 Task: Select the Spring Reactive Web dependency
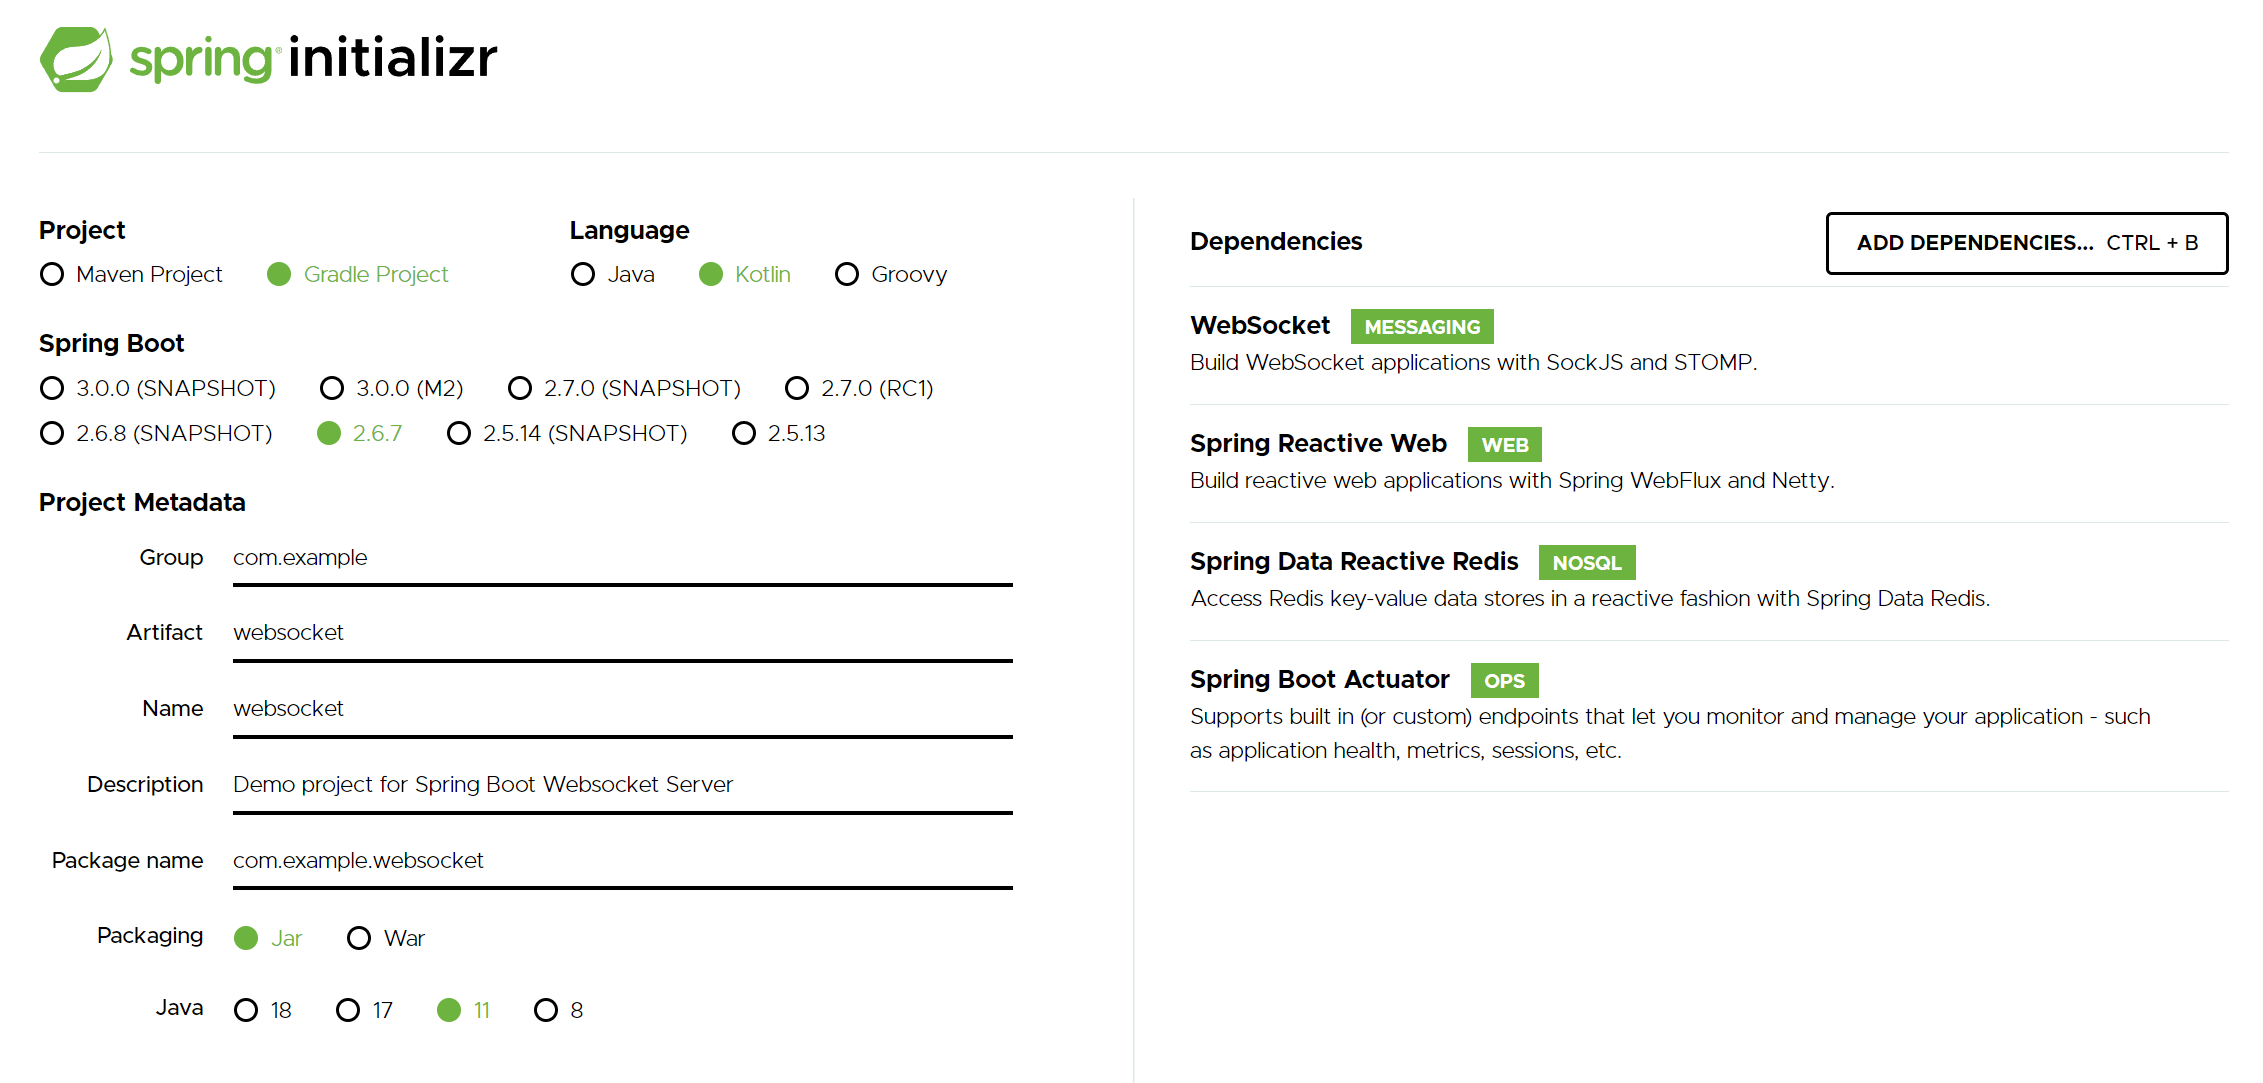click(x=1318, y=444)
